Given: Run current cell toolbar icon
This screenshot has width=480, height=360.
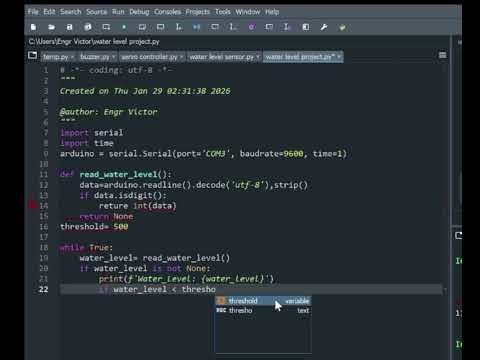Looking at the screenshot, I should click(x=142, y=27).
